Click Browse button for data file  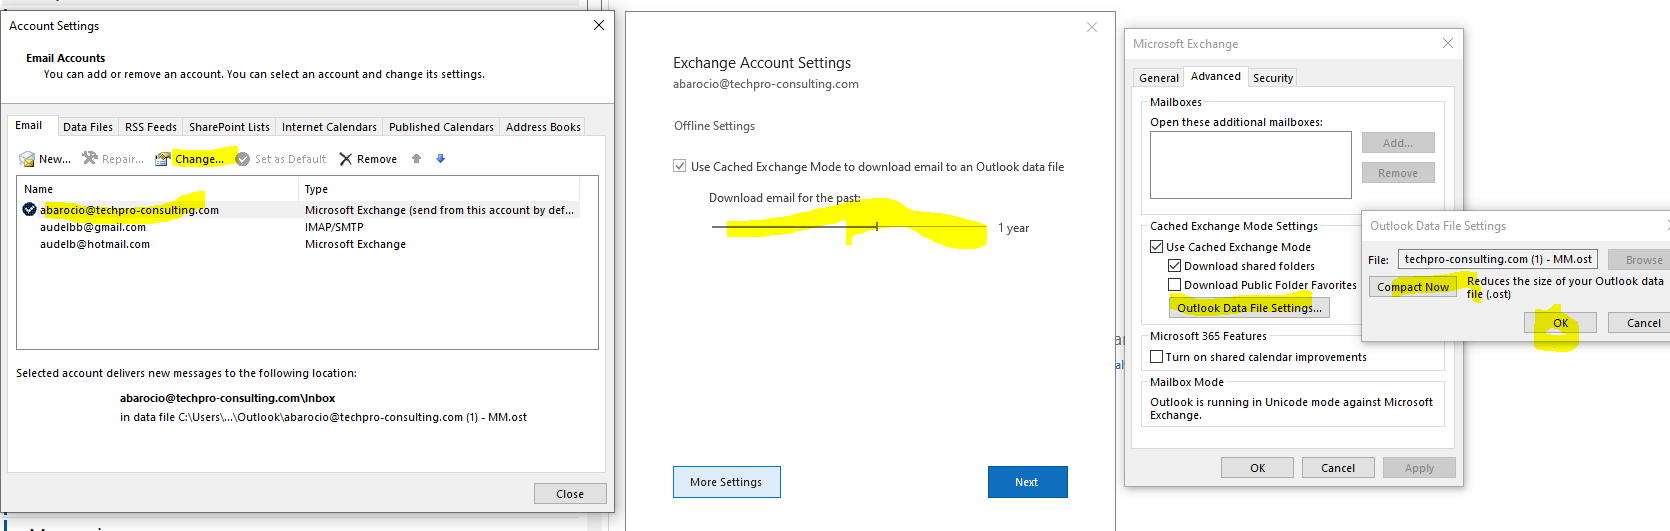1639,260
